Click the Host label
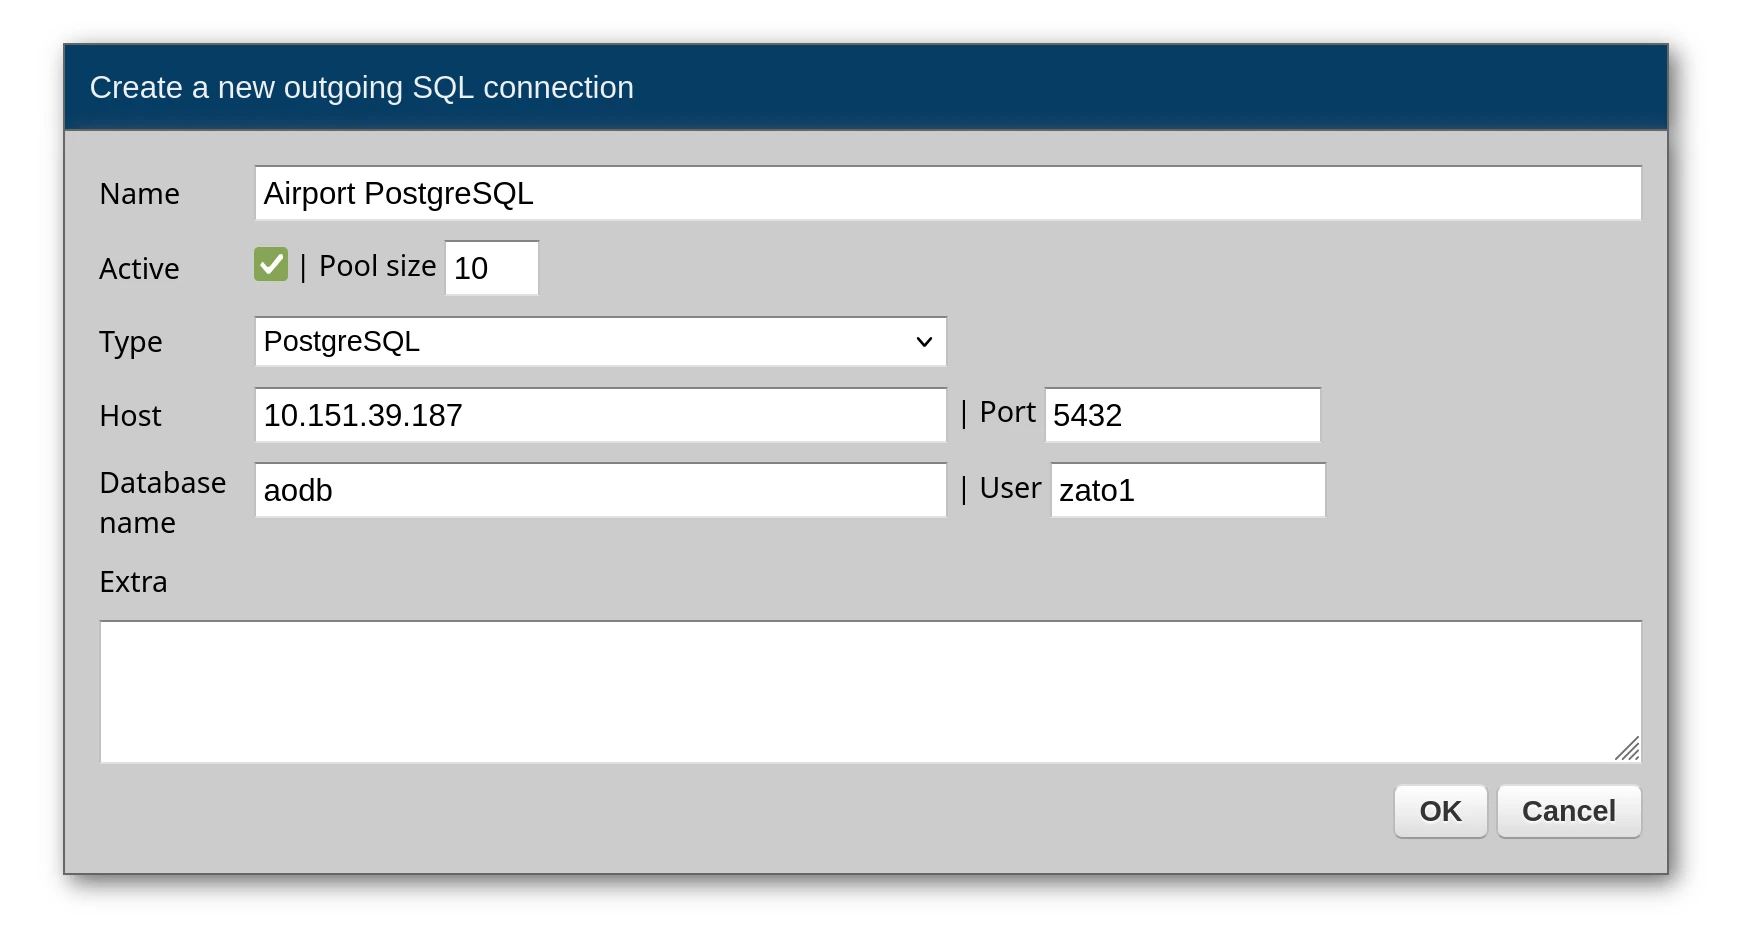 coord(130,416)
